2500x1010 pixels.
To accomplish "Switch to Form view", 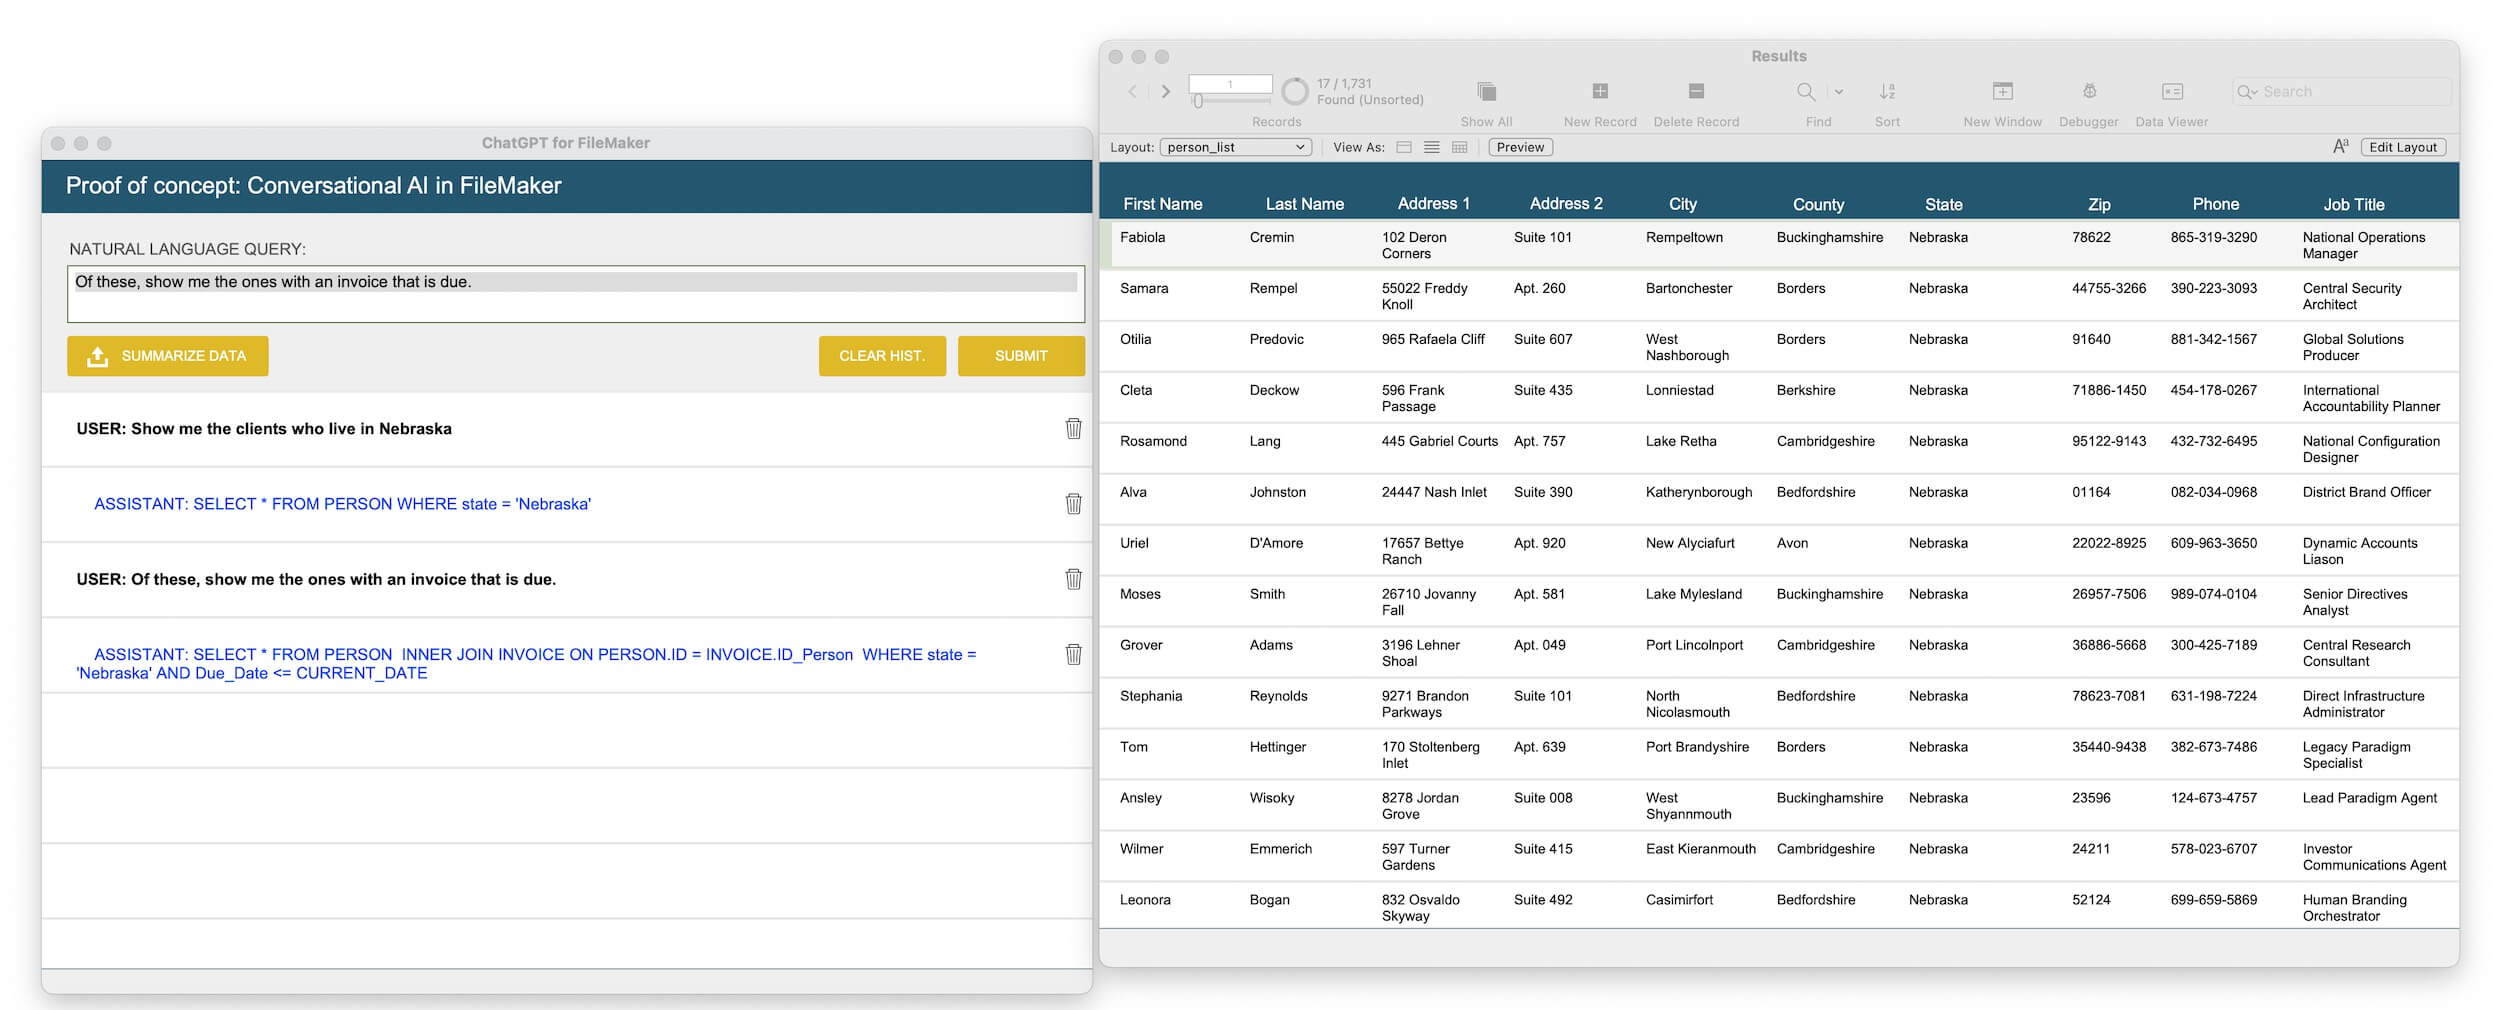I will [x=1404, y=147].
